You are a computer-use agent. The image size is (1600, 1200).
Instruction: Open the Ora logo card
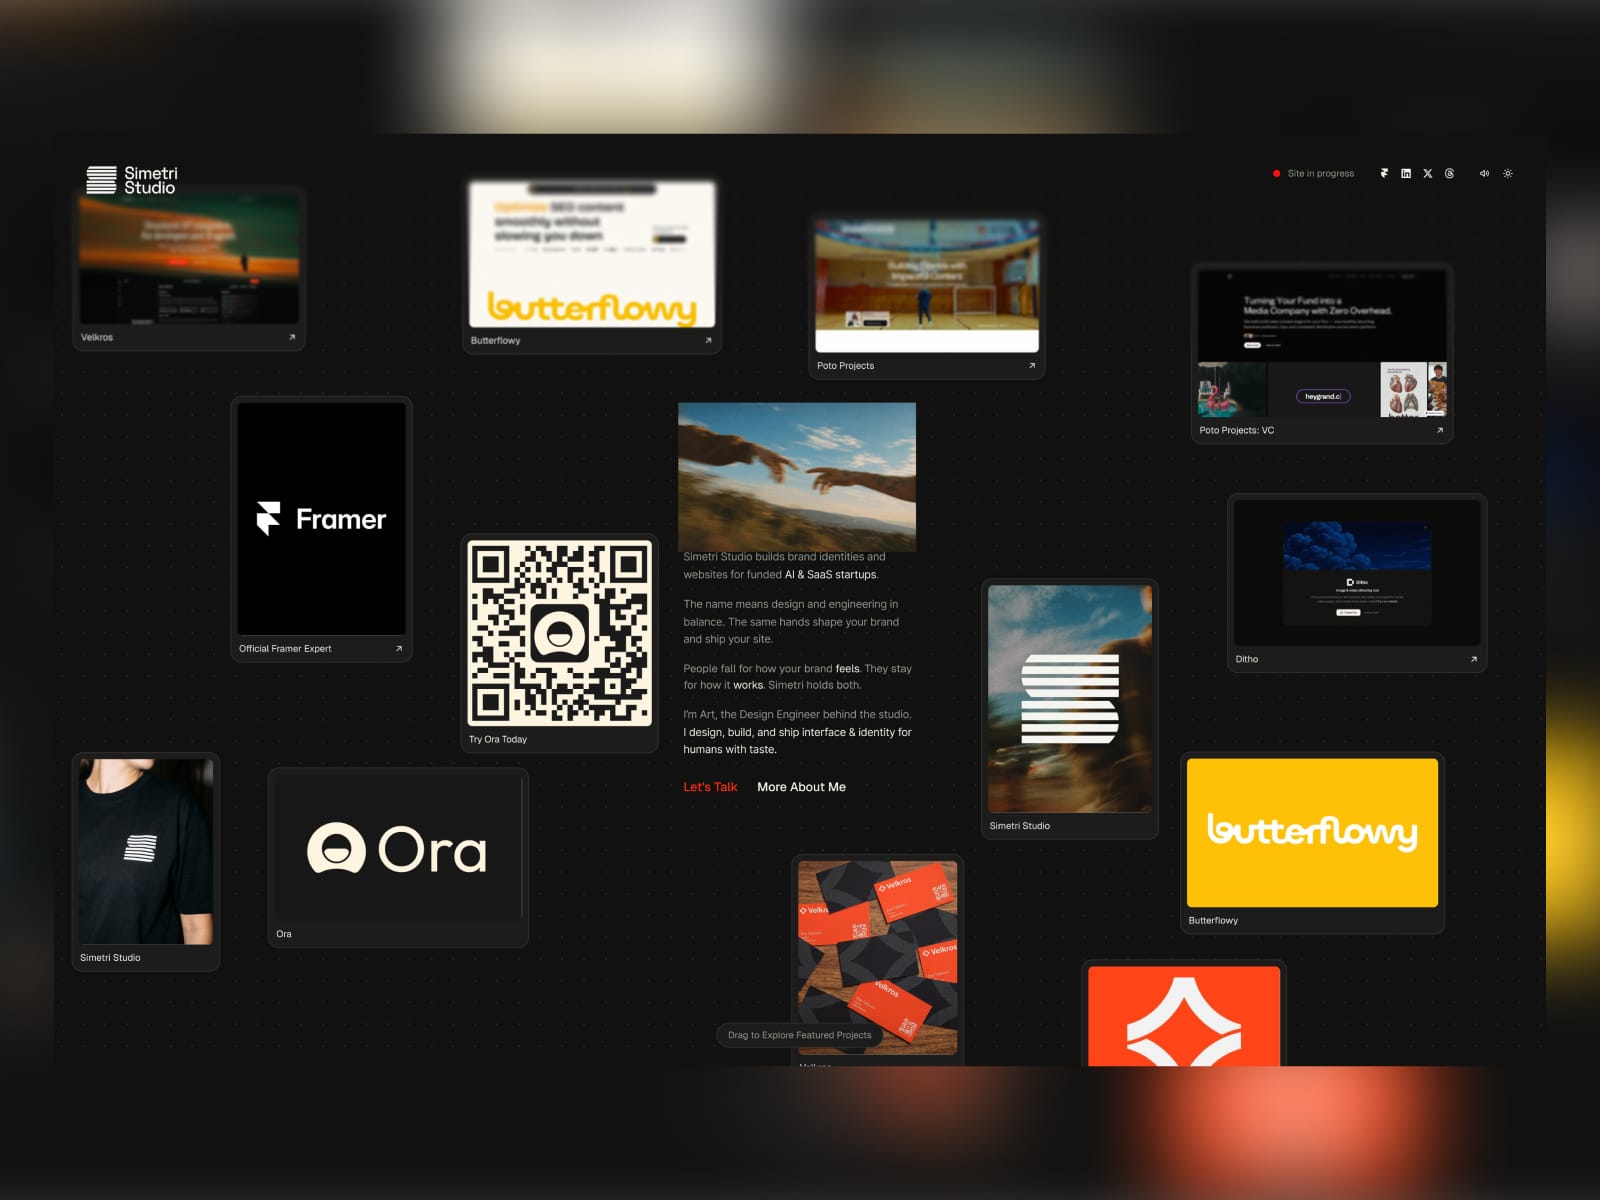click(x=398, y=857)
